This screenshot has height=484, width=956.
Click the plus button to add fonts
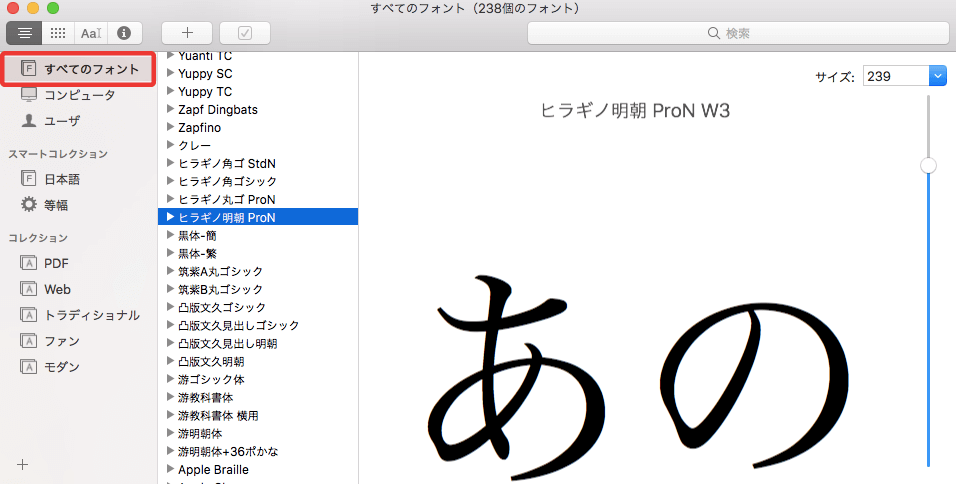[186, 32]
